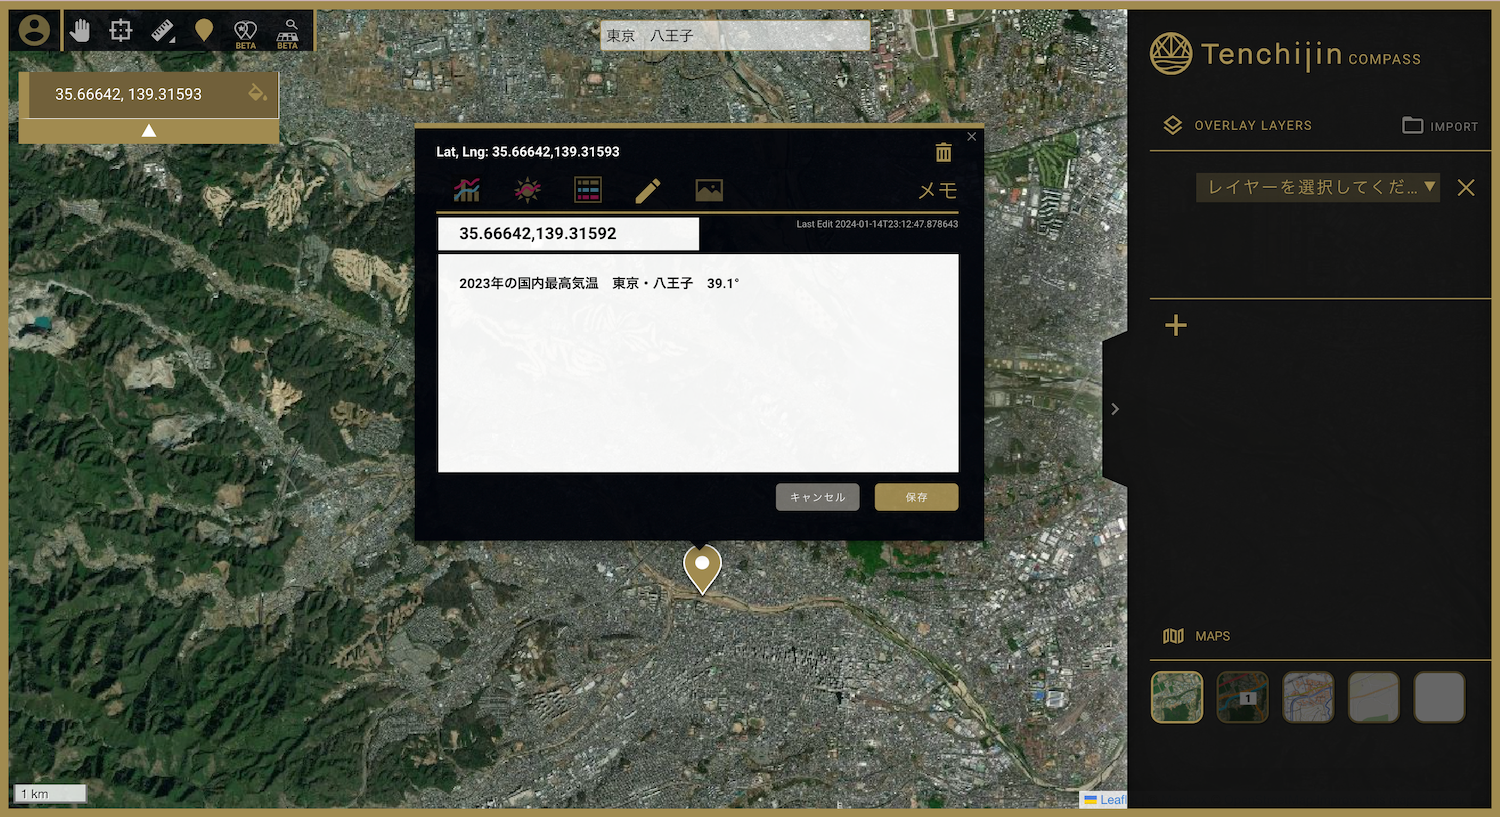Cancel editing with the キャンセル button

click(x=817, y=497)
